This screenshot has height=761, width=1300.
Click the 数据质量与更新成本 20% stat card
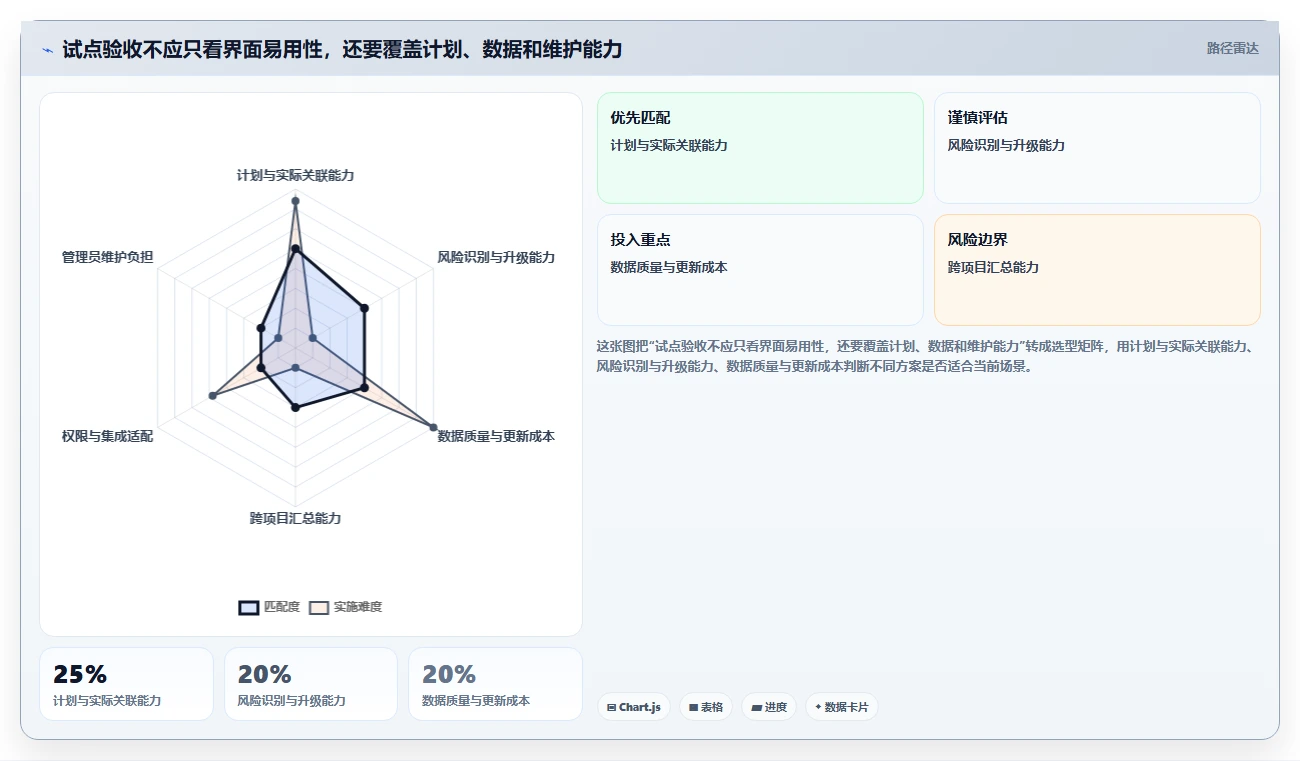click(495, 684)
